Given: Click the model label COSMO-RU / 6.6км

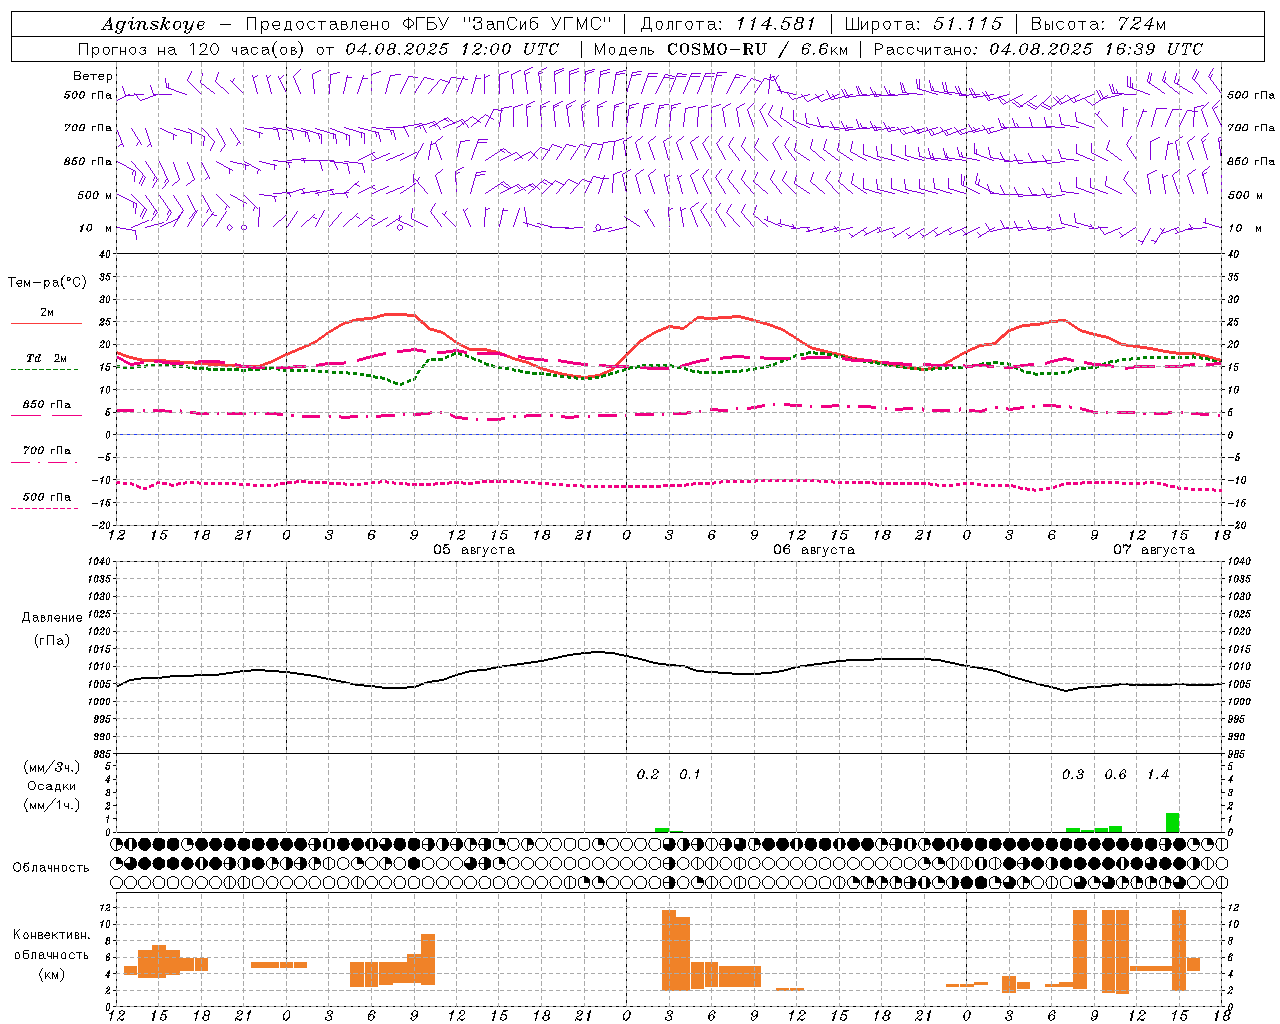Looking at the screenshot, I should point(758,49).
